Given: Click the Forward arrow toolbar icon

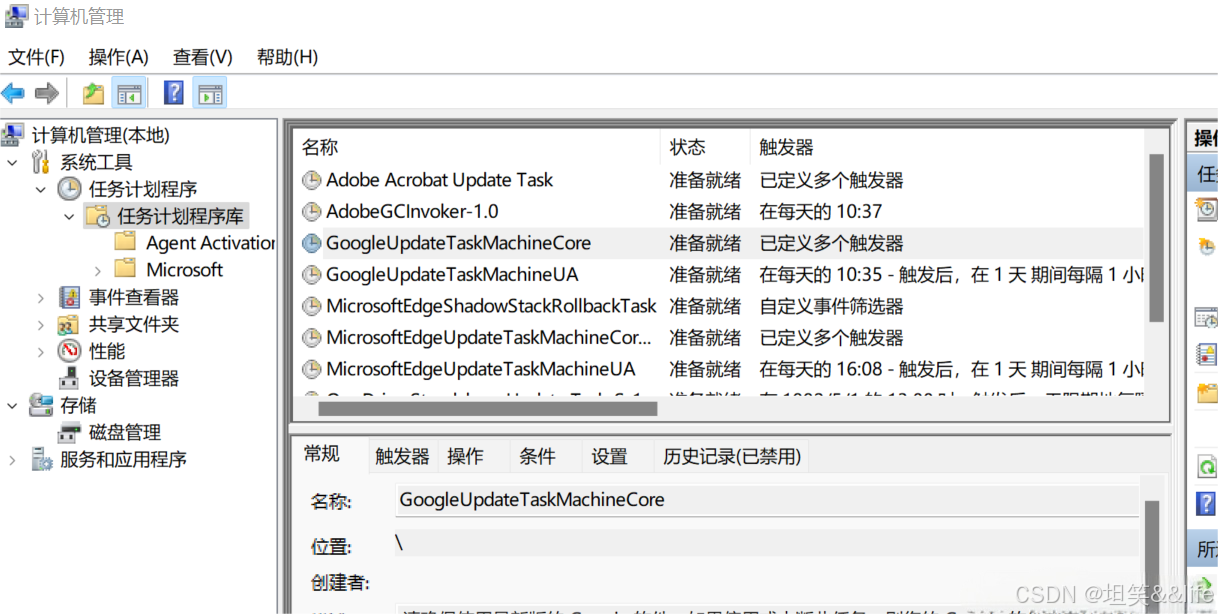Looking at the screenshot, I should pyautogui.click(x=47, y=94).
